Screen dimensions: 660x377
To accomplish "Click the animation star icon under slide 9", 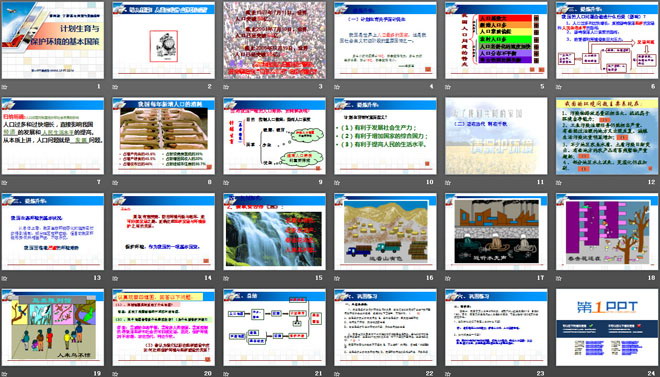I will pos(226,183).
